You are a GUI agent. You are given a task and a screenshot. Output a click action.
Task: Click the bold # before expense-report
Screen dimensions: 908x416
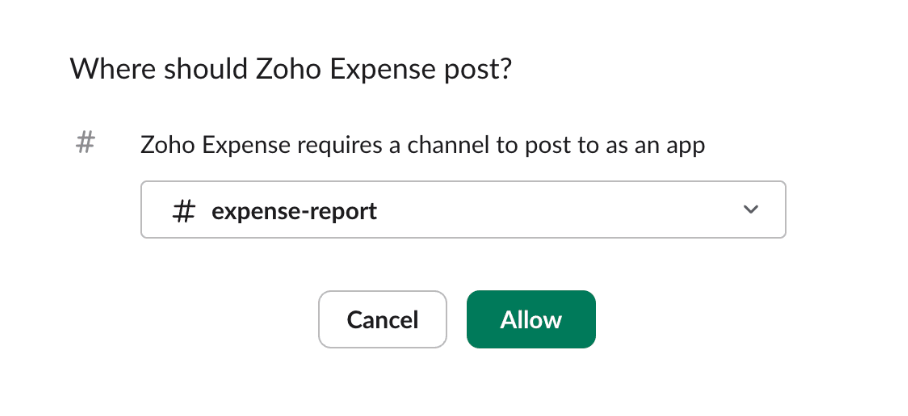[x=184, y=211]
